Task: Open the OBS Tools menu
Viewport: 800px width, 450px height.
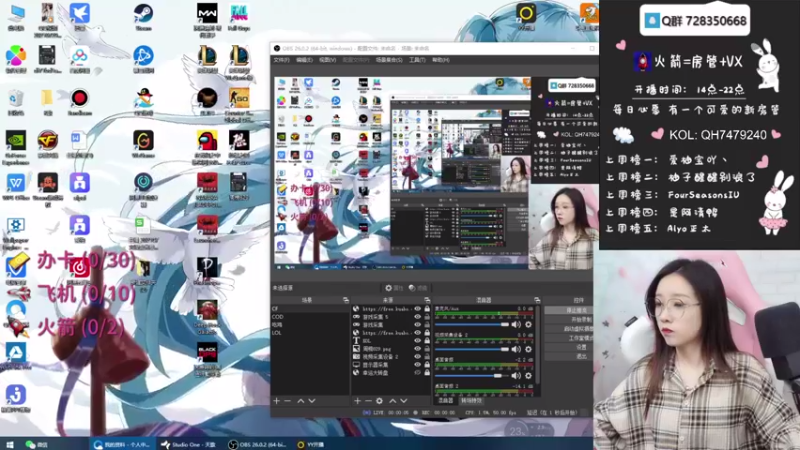Action: tap(417, 60)
